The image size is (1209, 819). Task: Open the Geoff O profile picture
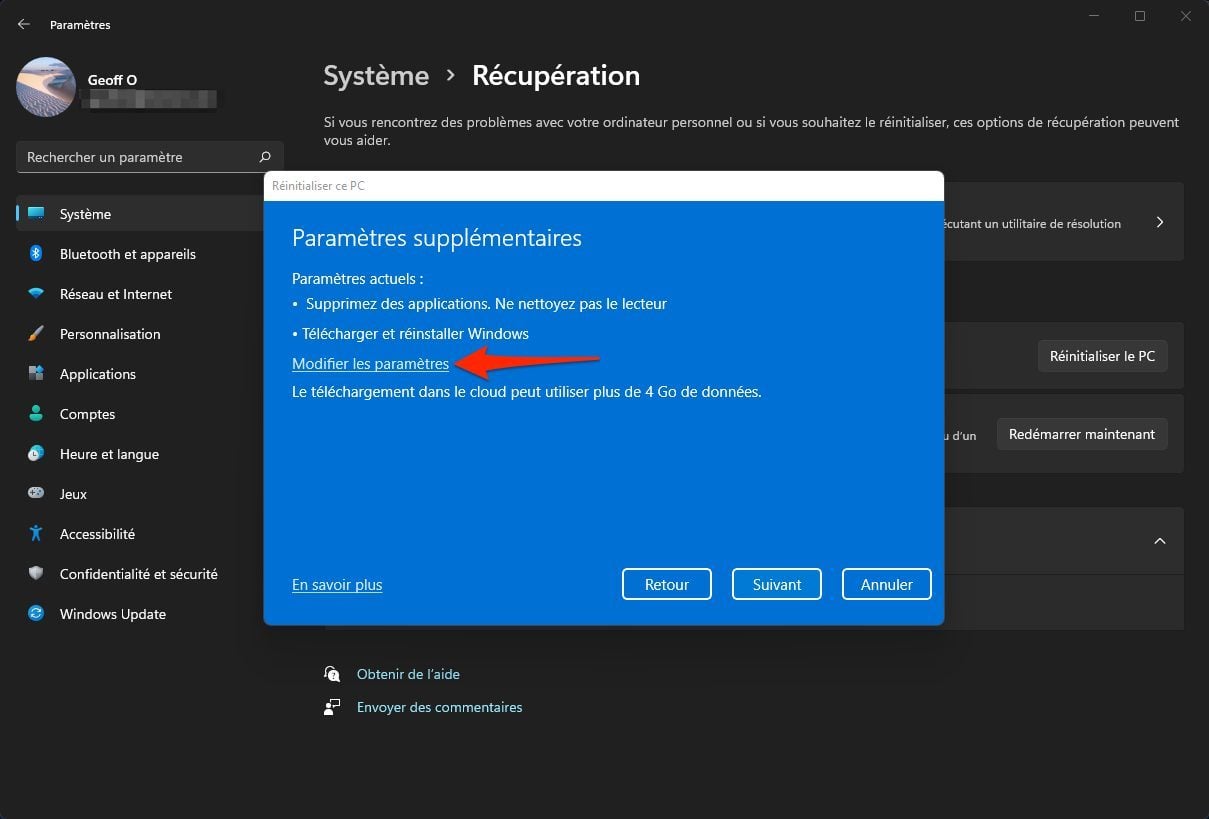pos(46,87)
